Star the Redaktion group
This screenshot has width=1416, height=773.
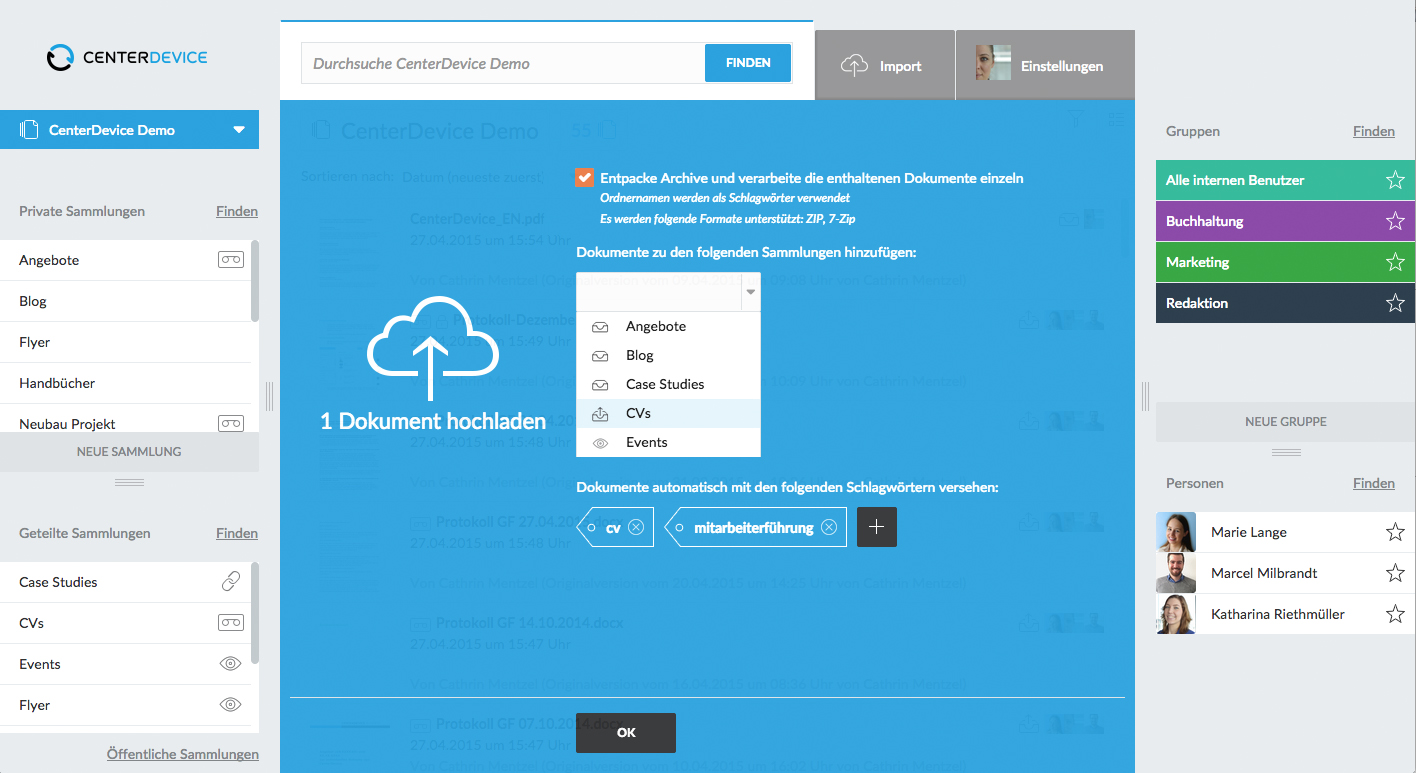point(1395,303)
